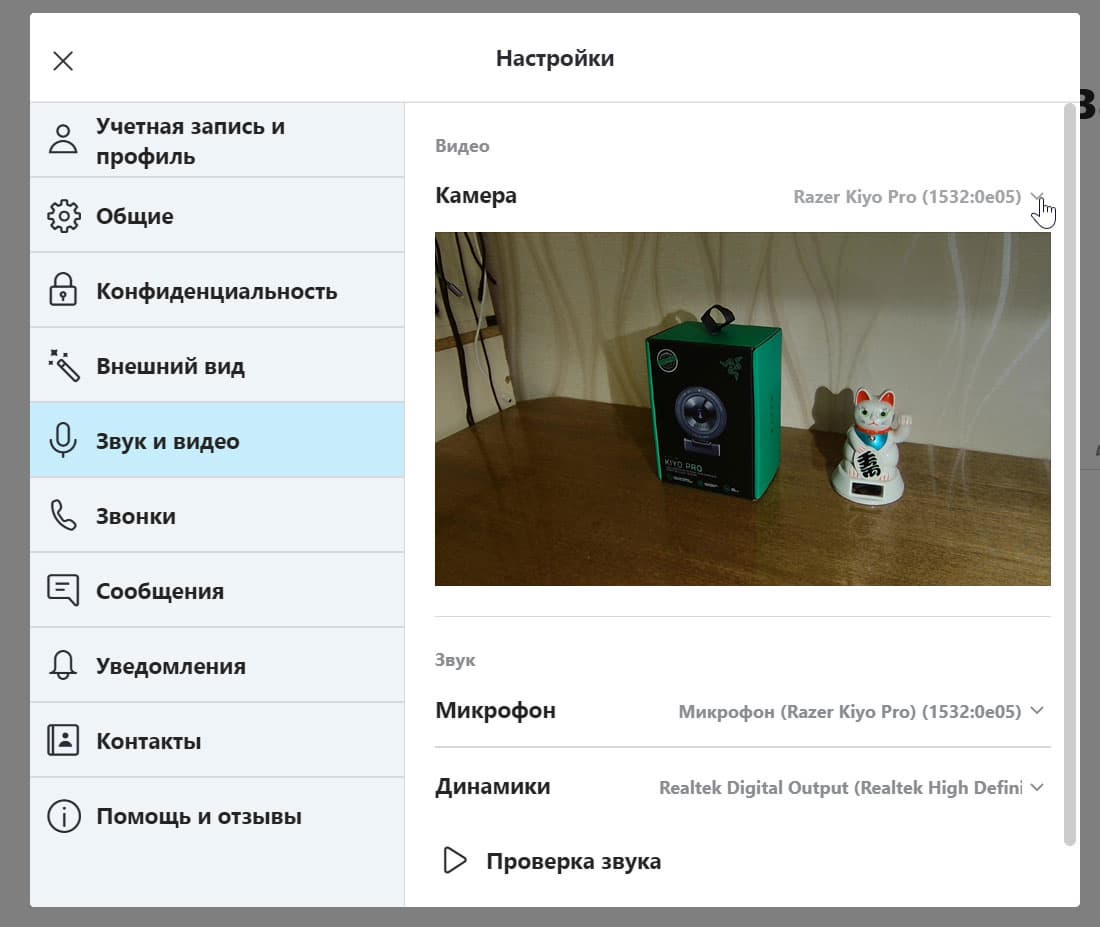Click the Видео section heading
The image size is (1100, 927).
tap(462, 146)
